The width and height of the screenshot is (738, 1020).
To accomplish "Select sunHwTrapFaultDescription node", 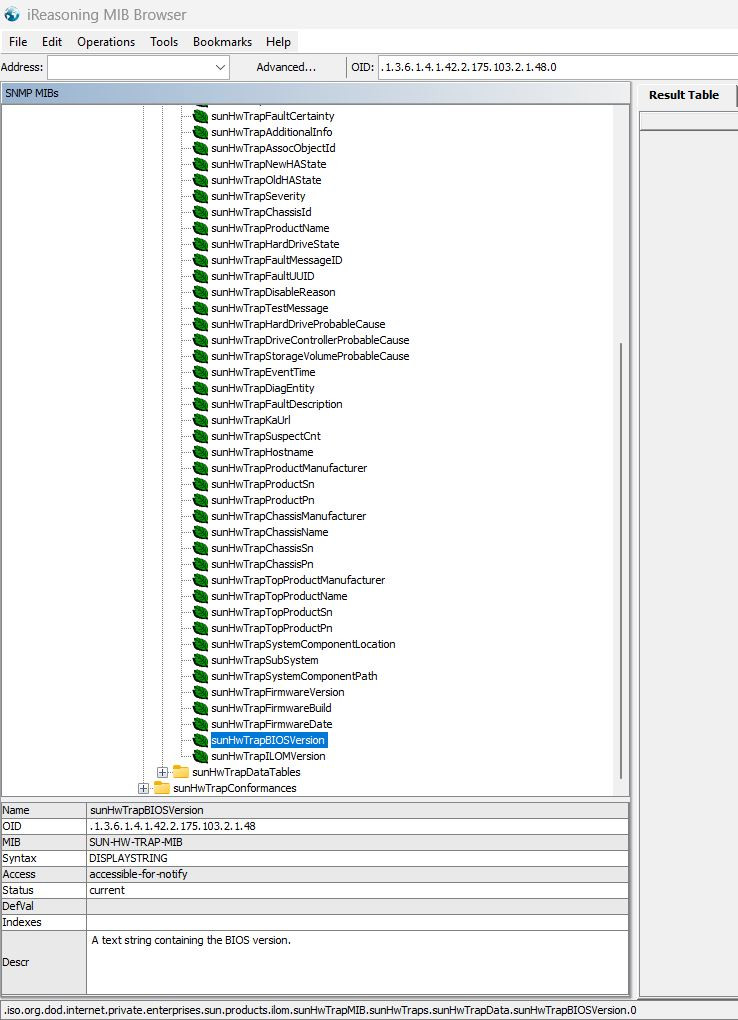I will (277, 404).
